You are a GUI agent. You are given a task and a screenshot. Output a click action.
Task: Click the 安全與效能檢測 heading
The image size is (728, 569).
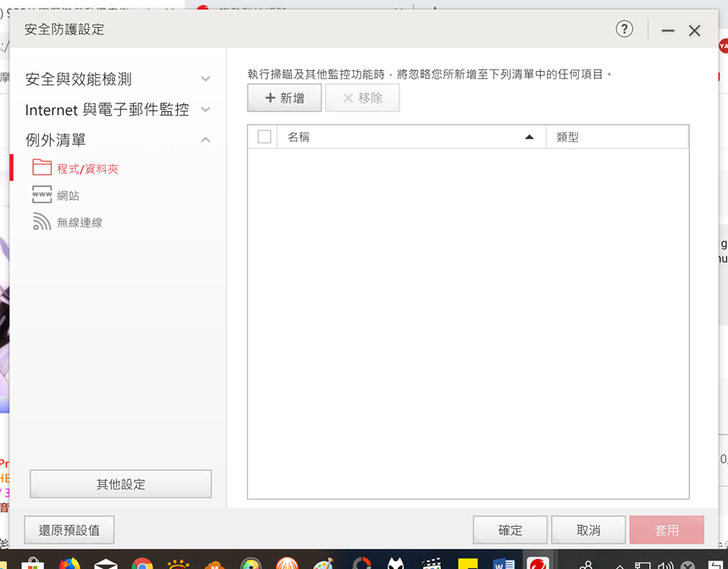pos(78,79)
